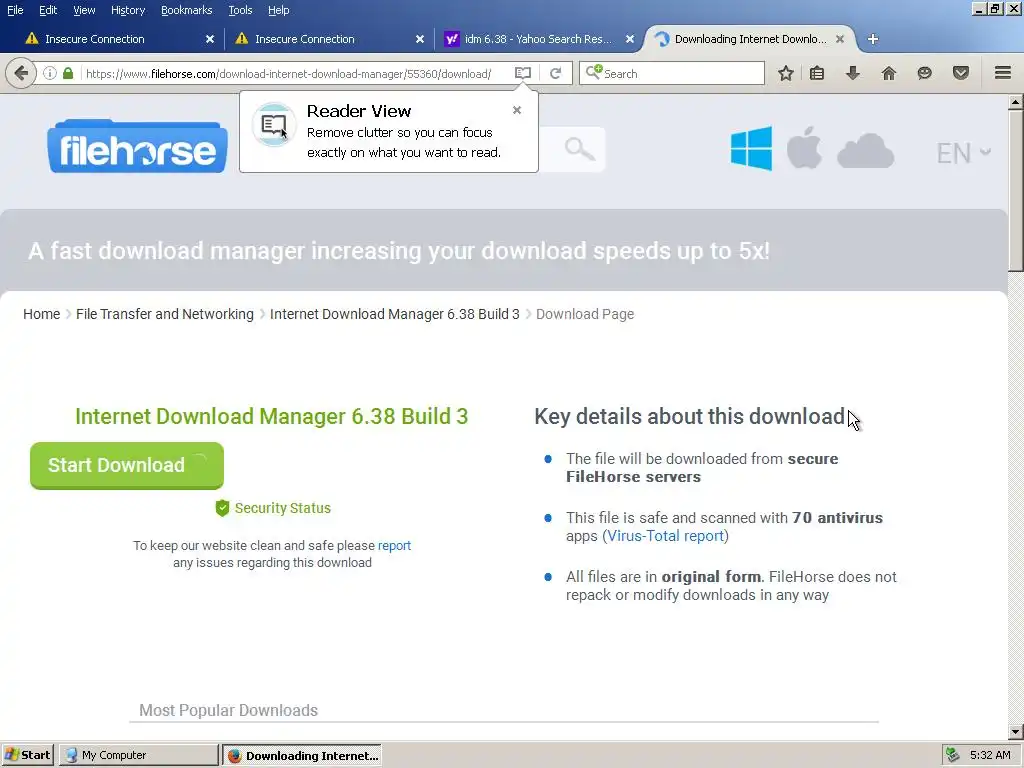This screenshot has height=768, width=1024.
Task: Click the FileHorse magnifier search icon
Action: (579, 149)
